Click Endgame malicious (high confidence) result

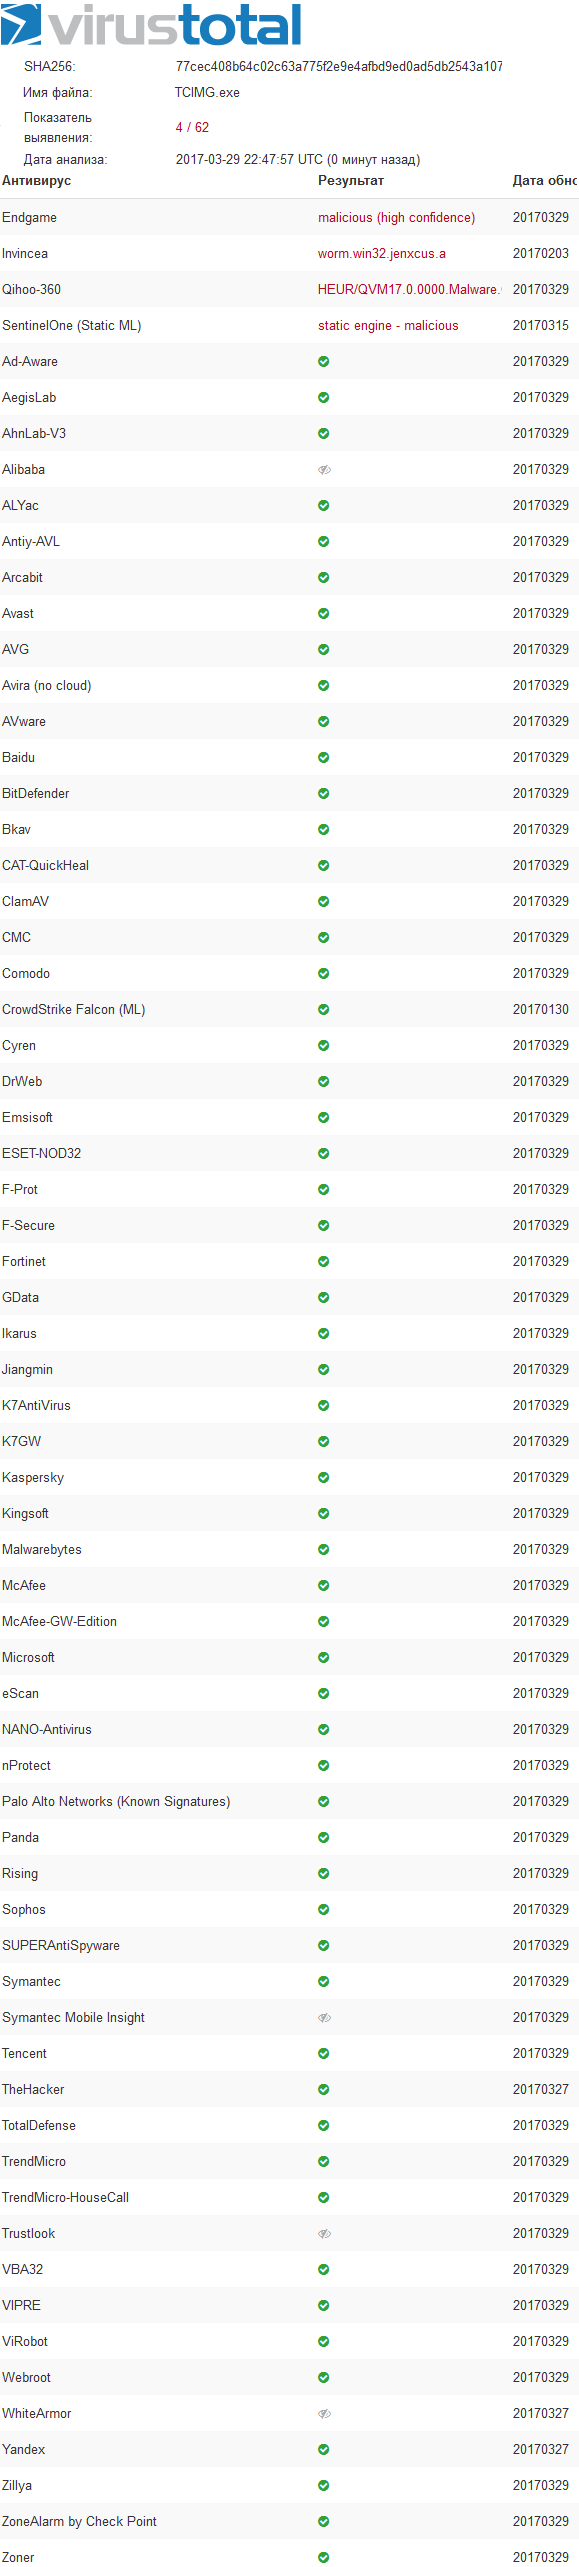coord(396,218)
